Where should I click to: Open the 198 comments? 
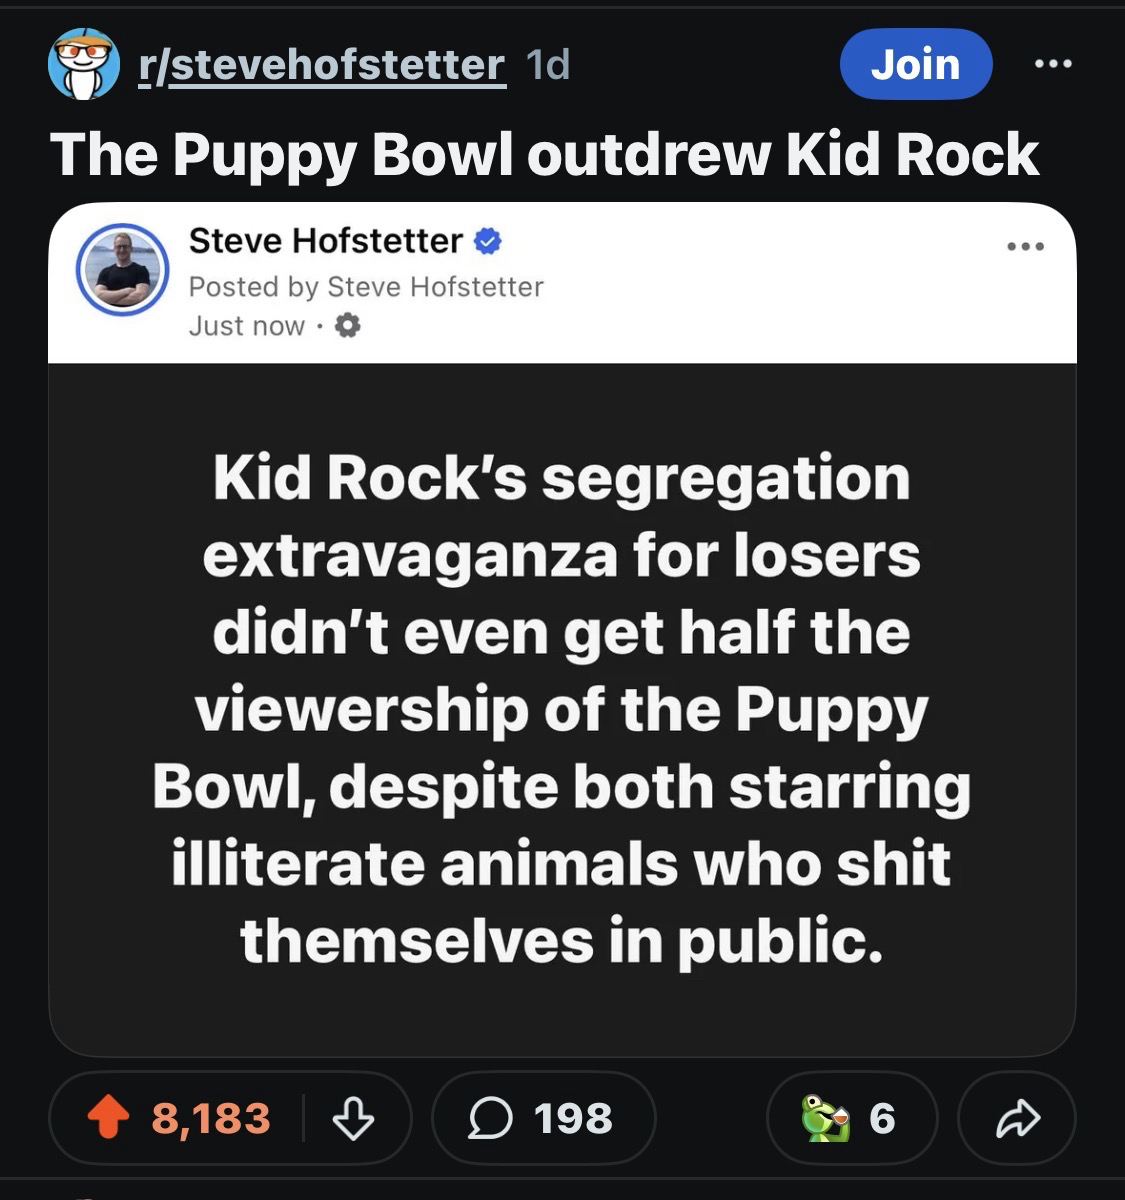pos(543,1117)
